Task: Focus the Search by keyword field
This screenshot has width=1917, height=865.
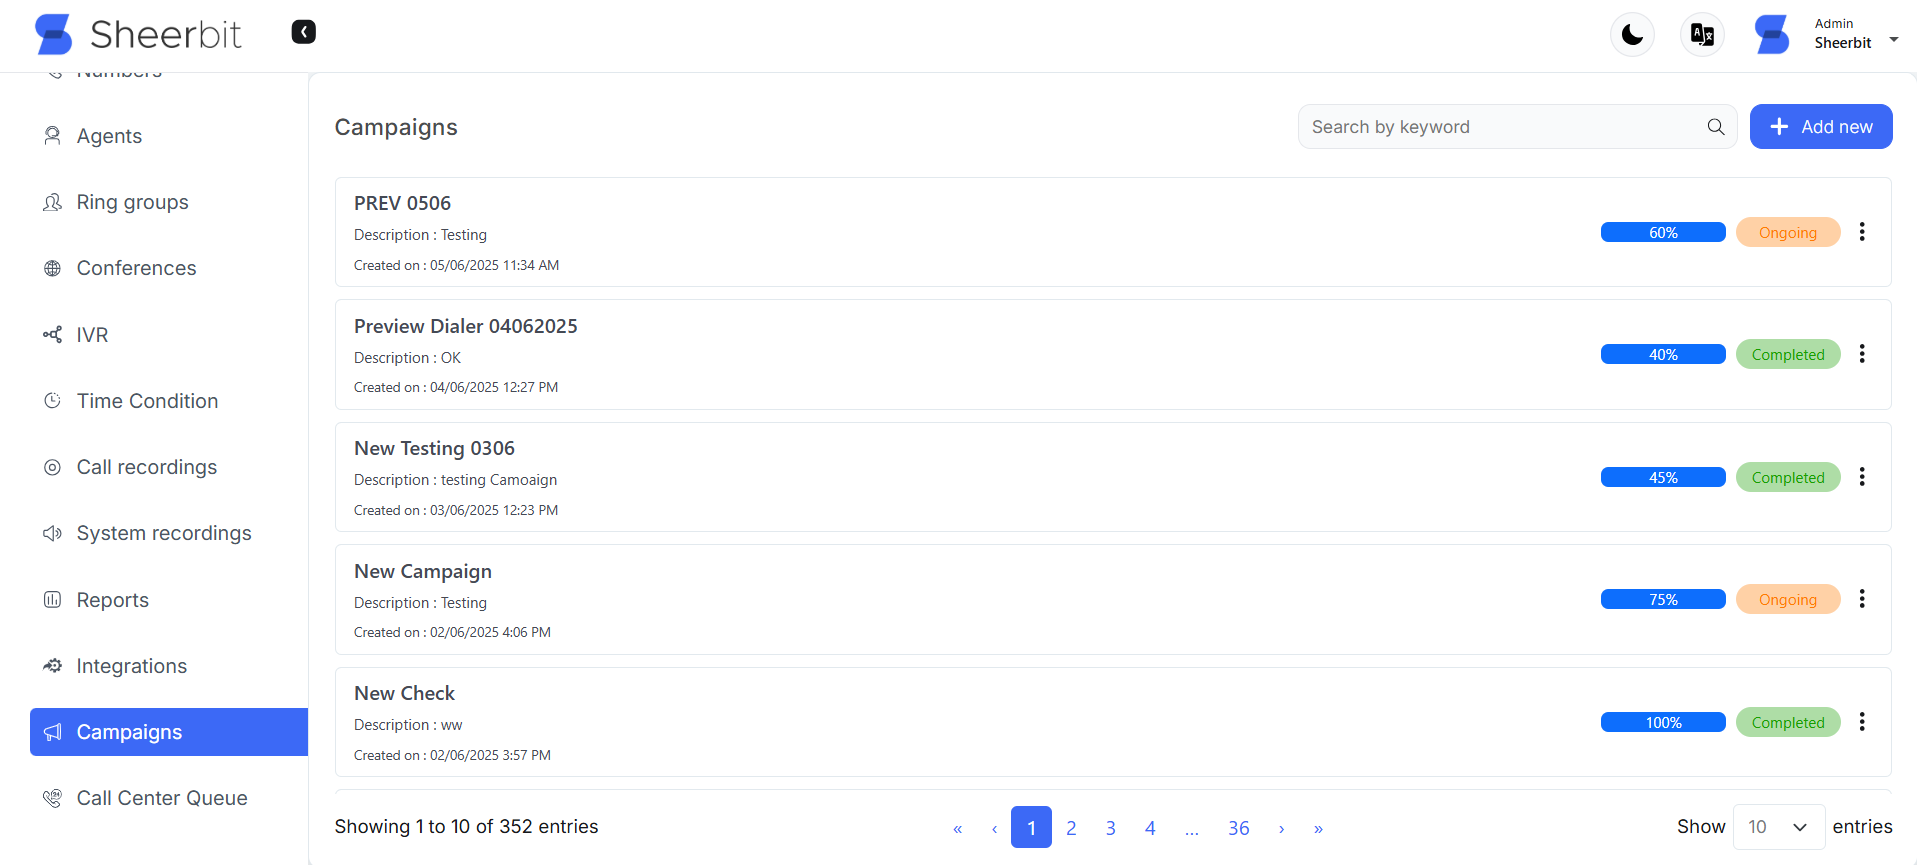Action: coord(1500,127)
